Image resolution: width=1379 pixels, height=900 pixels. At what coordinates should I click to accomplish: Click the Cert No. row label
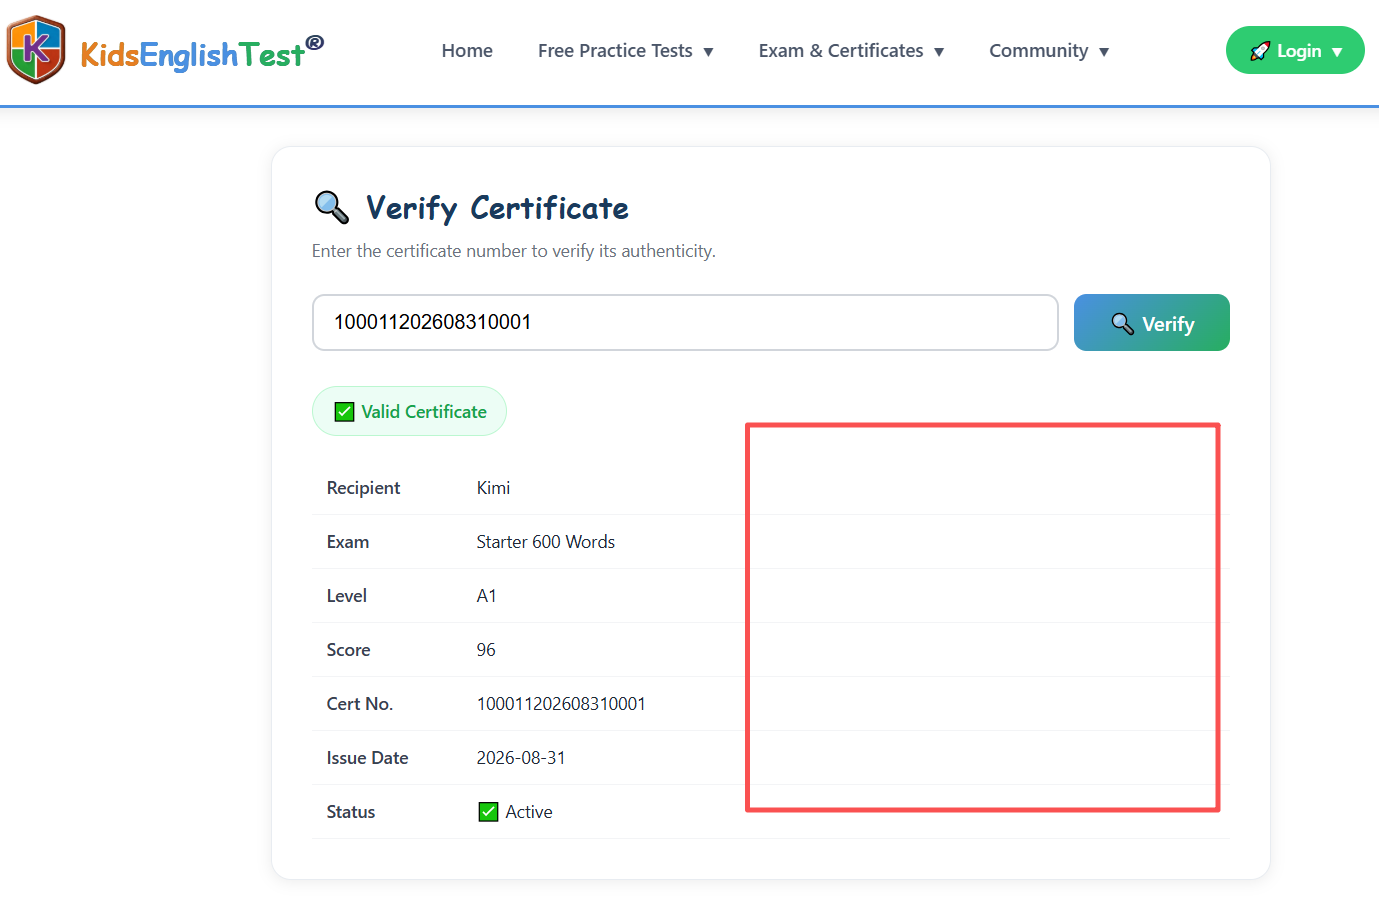coord(360,704)
